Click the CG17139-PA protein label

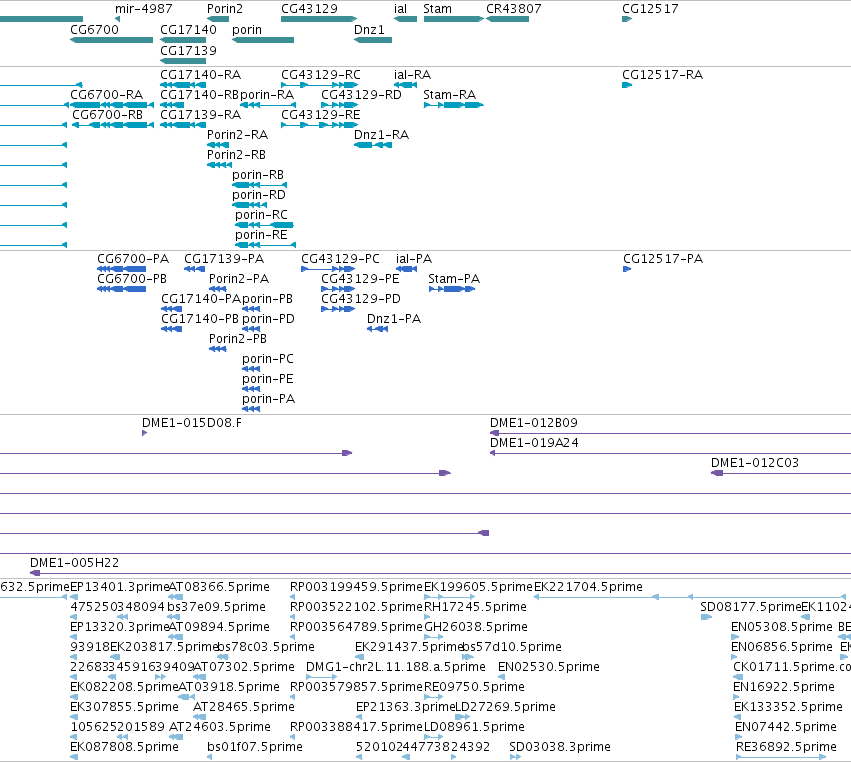[224, 259]
